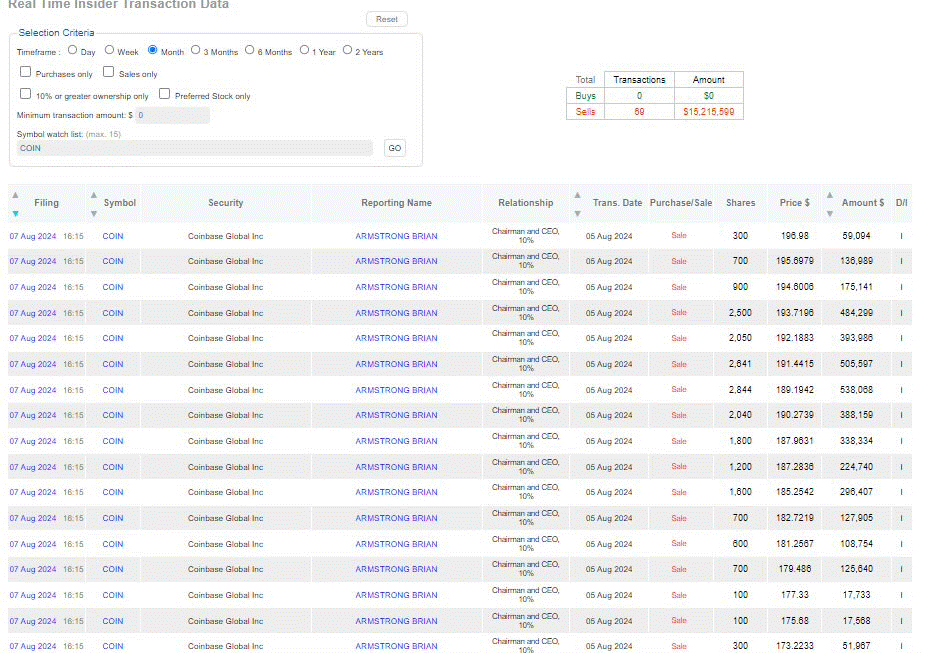Image resolution: width=933 pixels, height=653 pixels.
Task: Focus the Minimum transaction amount field
Action: point(172,115)
